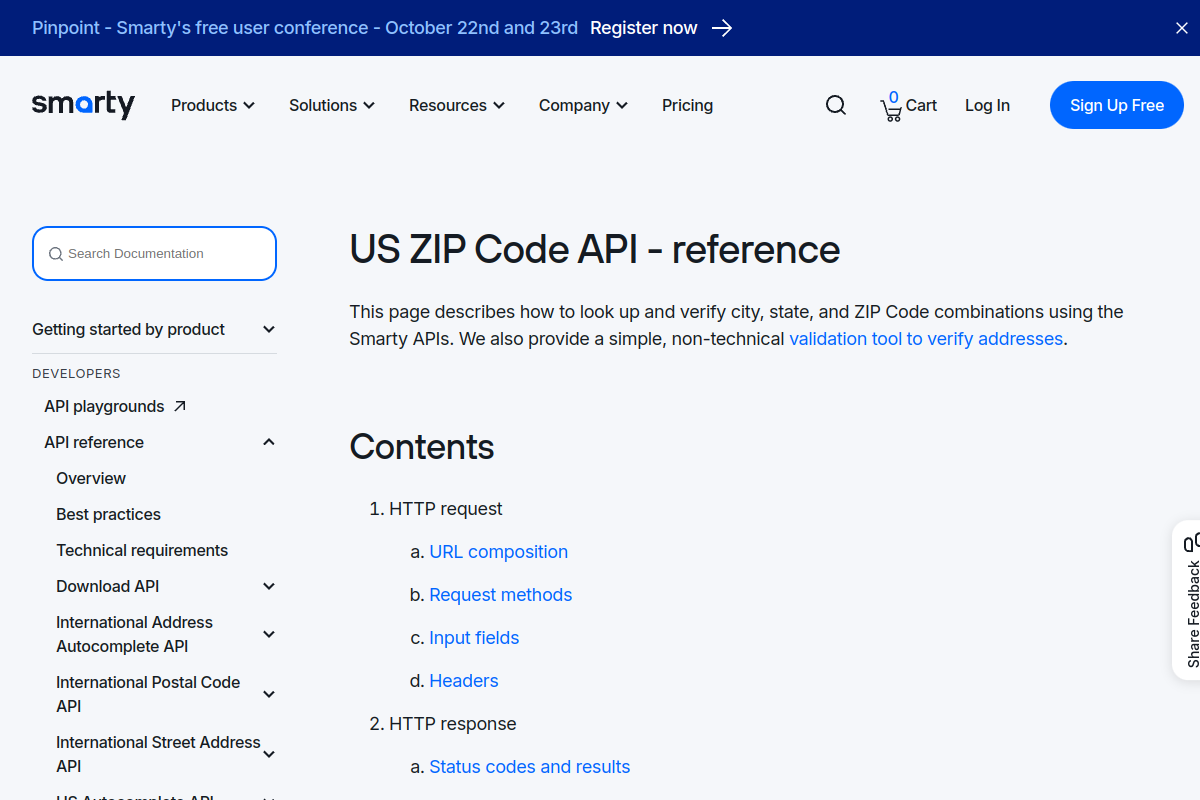
Task: Open validation tool to verify addresses link
Action: (926, 339)
